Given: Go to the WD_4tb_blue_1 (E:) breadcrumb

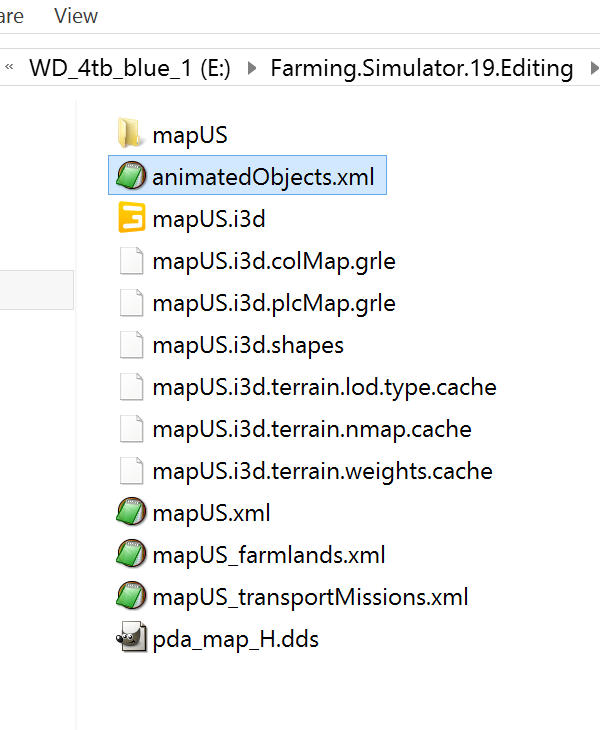Looking at the screenshot, I should 130,68.
